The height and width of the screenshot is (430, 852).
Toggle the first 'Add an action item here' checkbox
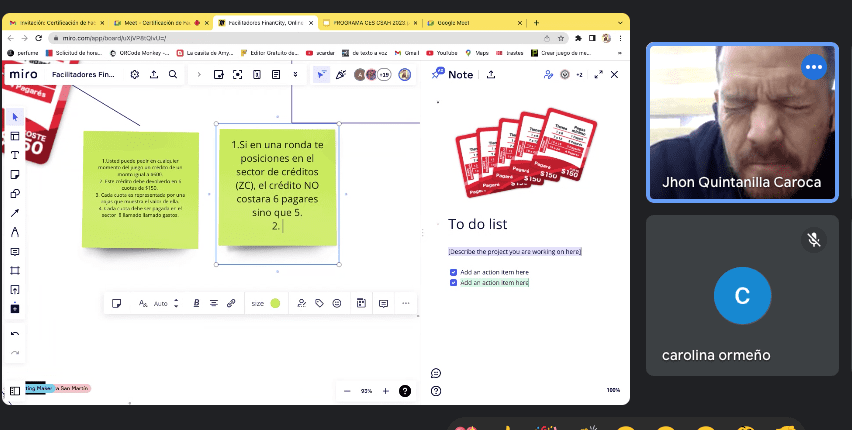coord(454,272)
